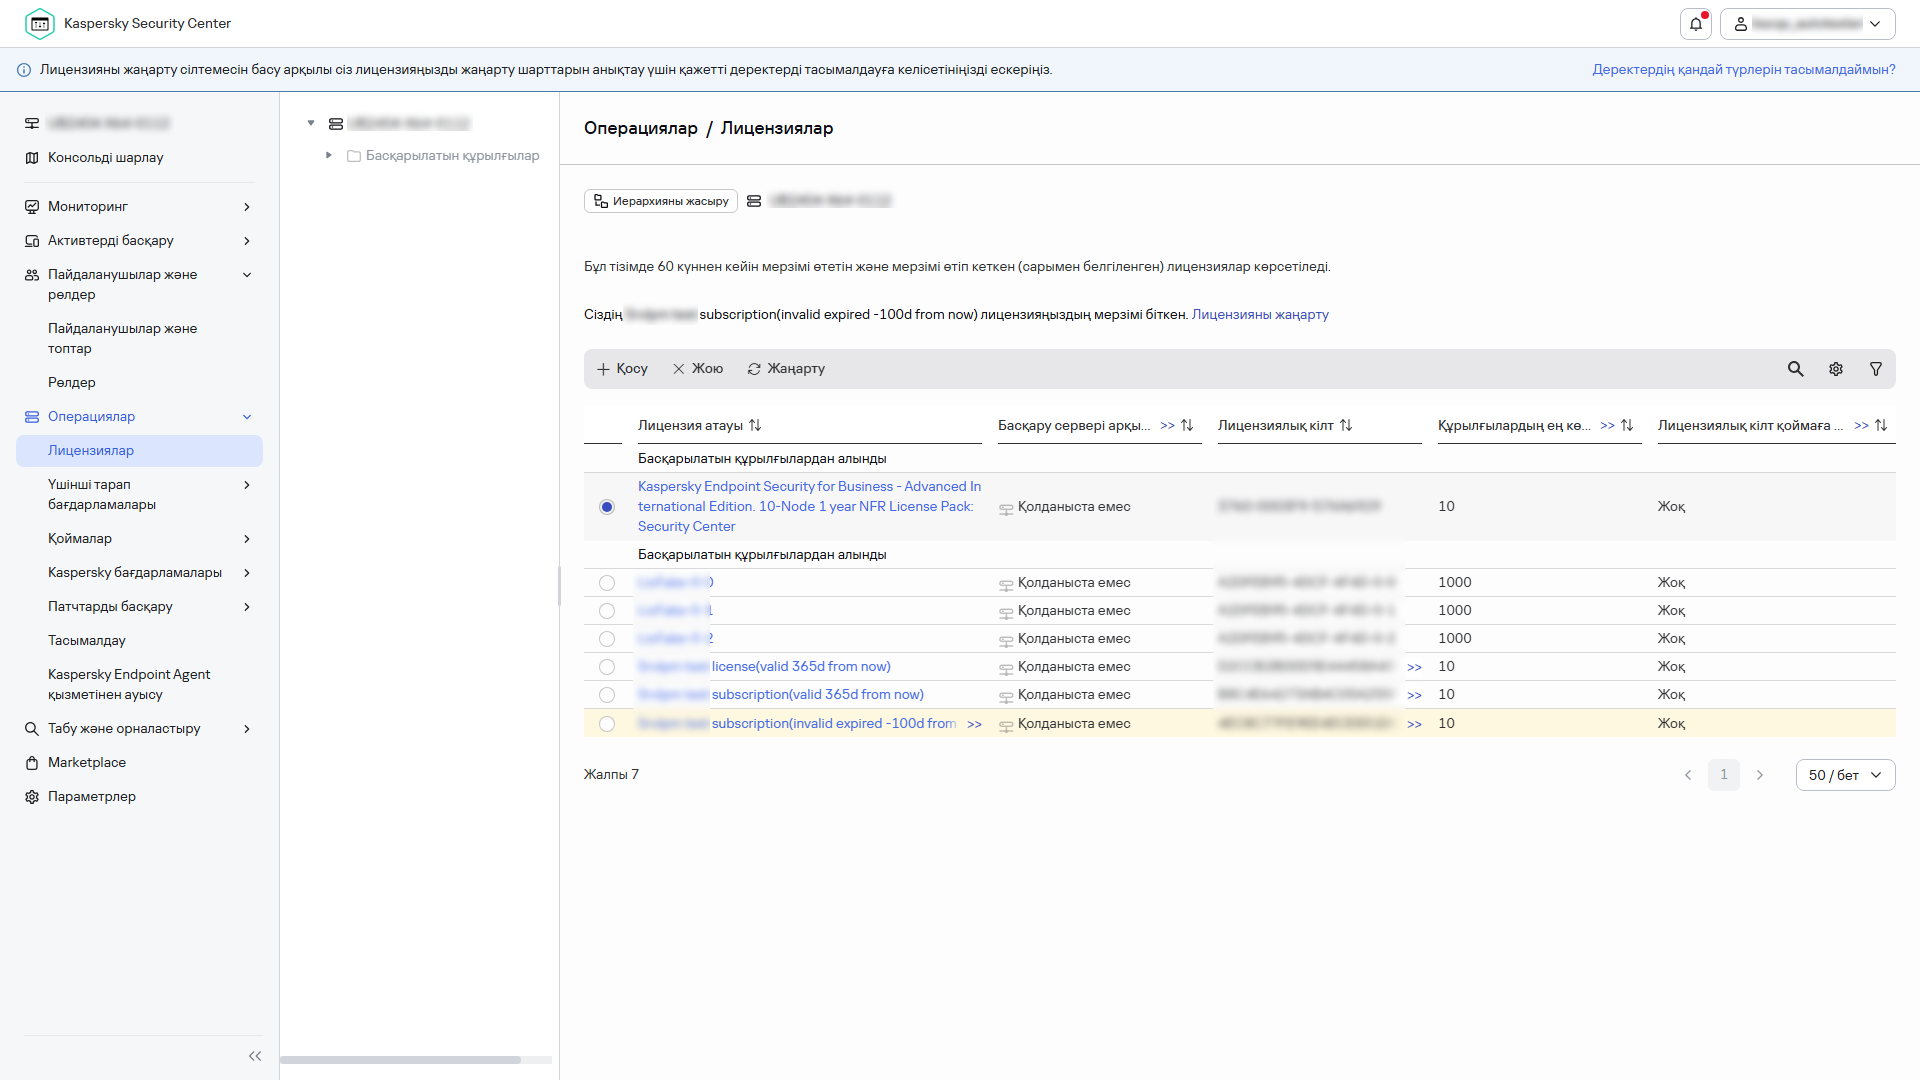Expand Басқарылатын құрылғылар tree node
The height and width of the screenshot is (1080, 1920).
click(329, 156)
